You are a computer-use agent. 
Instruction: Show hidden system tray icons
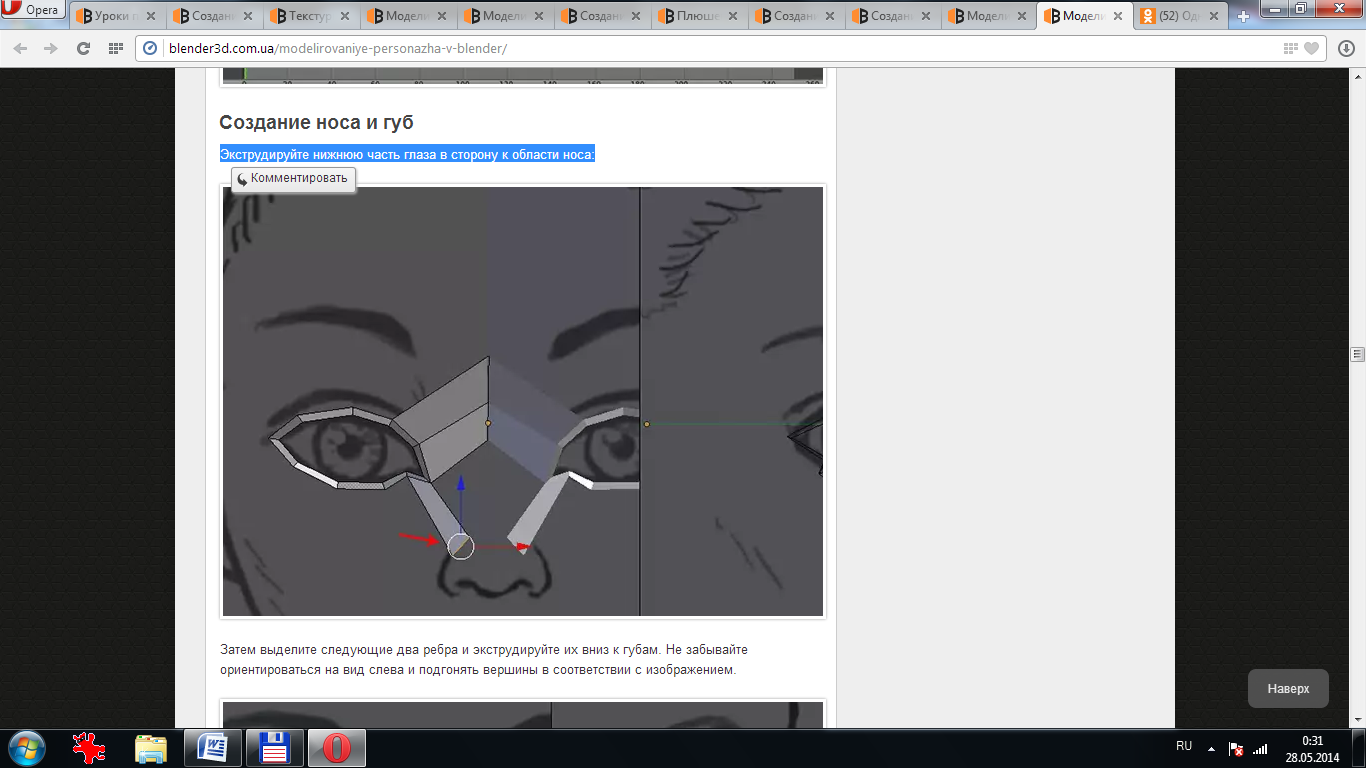point(1211,748)
